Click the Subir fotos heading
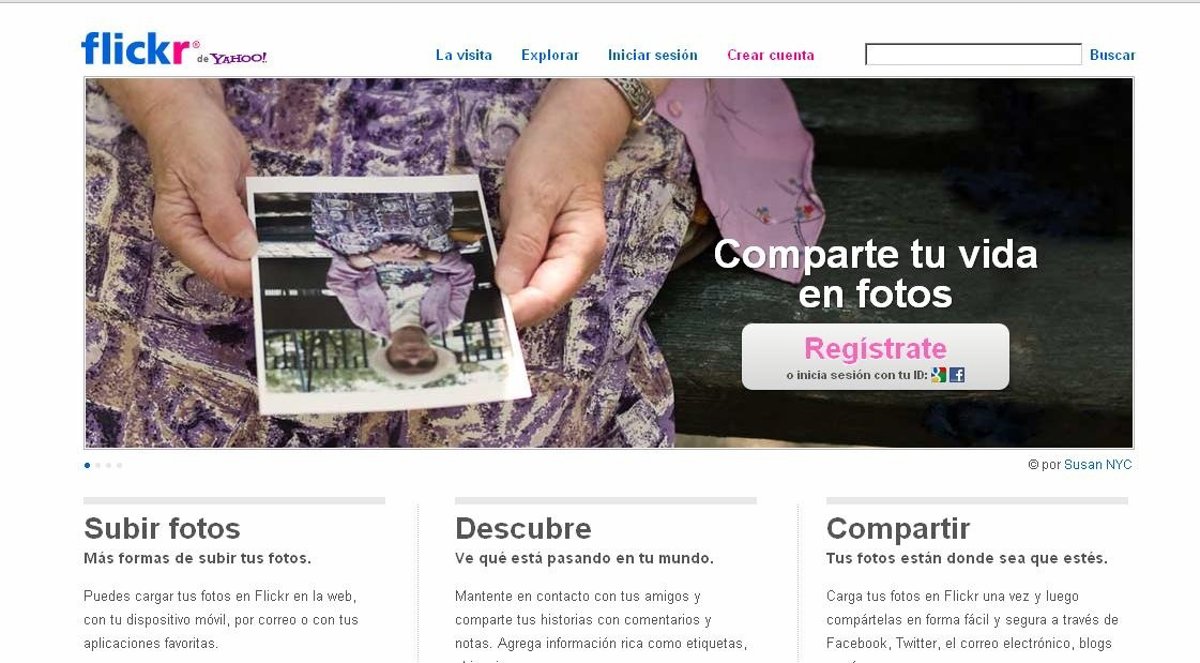Image resolution: width=1200 pixels, height=663 pixels. click(x=162, y=528)
